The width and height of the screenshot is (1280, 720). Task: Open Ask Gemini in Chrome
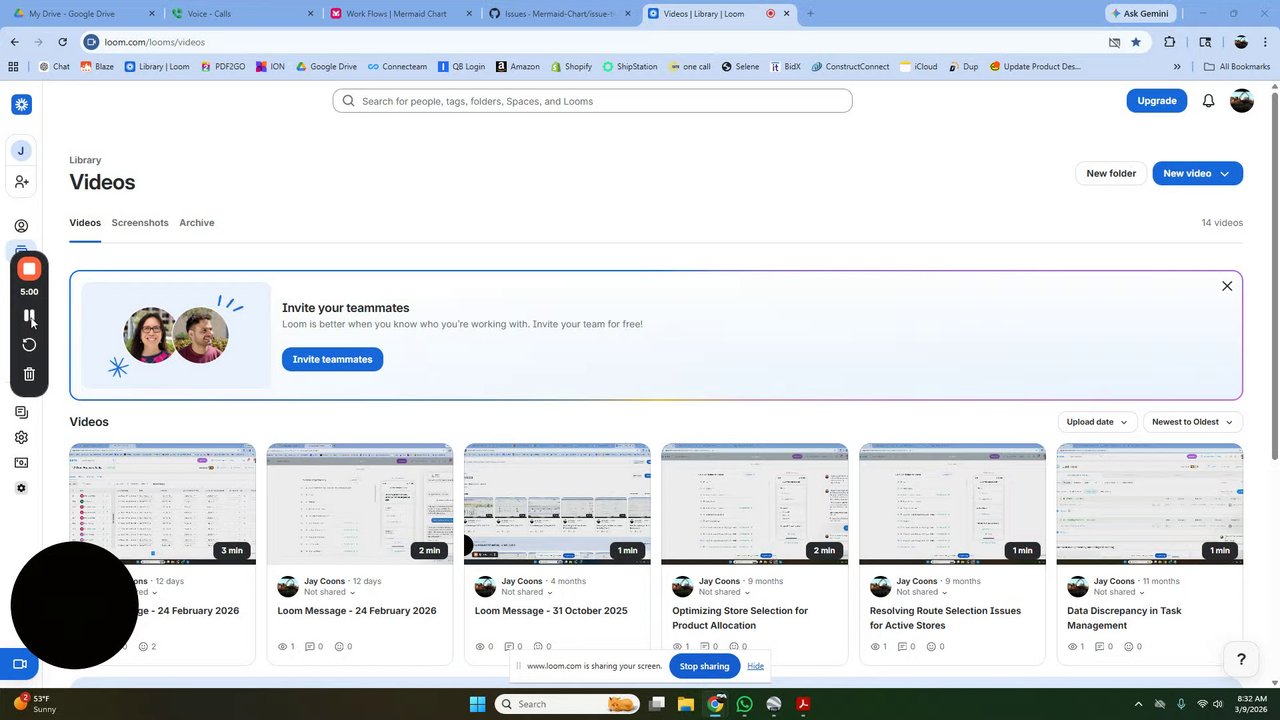click(1139, 14)
